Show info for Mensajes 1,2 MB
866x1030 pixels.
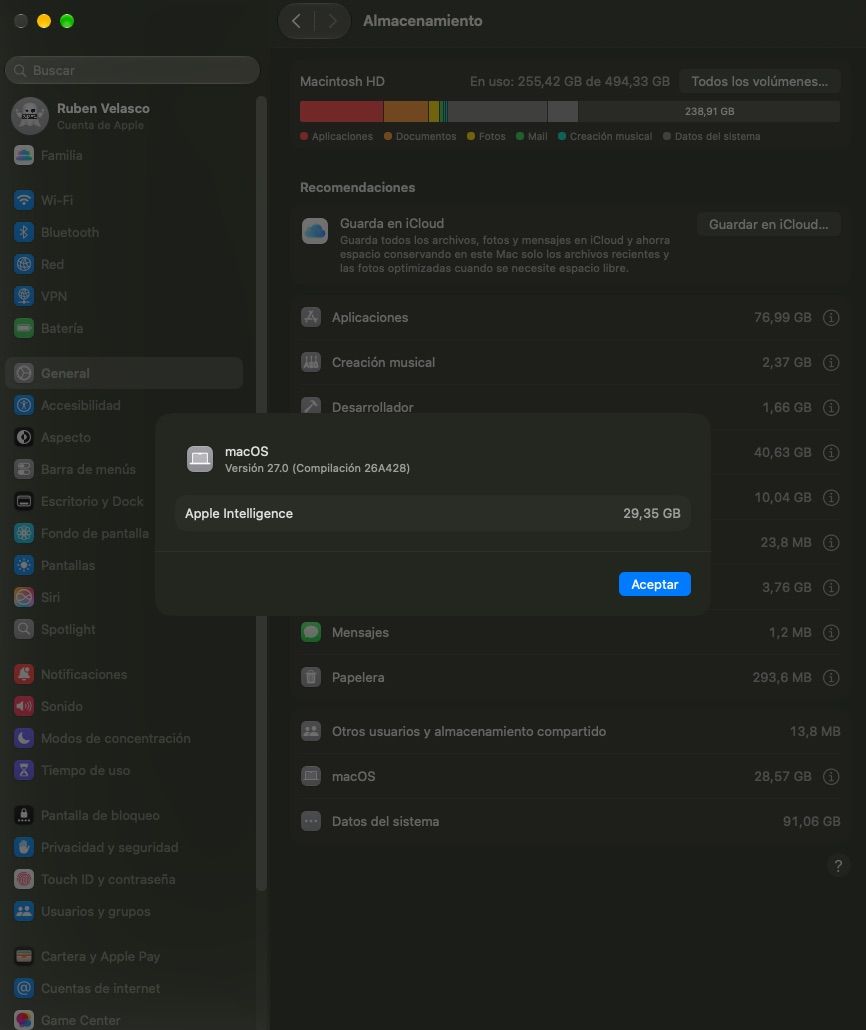(831, 633)
